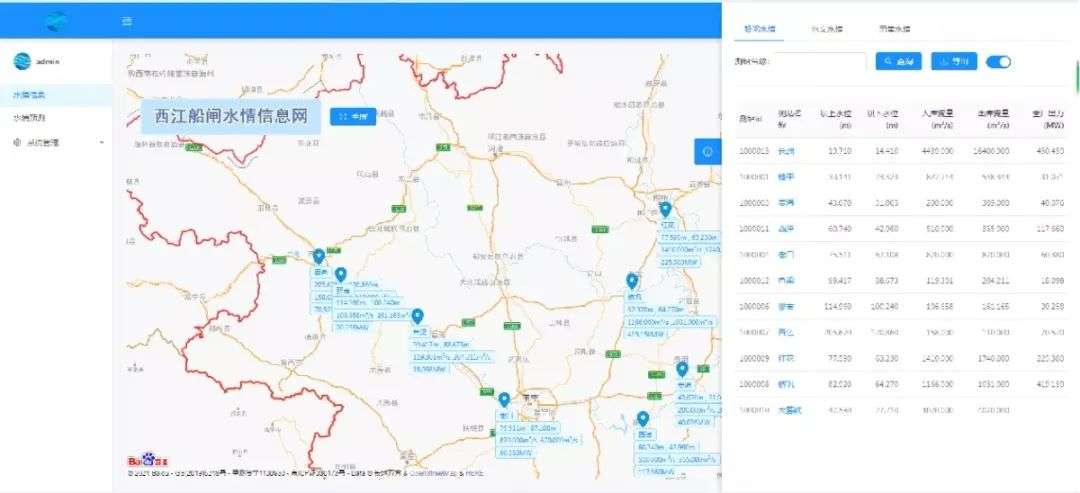Click the blue info icon on map edge
Viewport: 1080px width, 493px height.
tap(708, 152)
